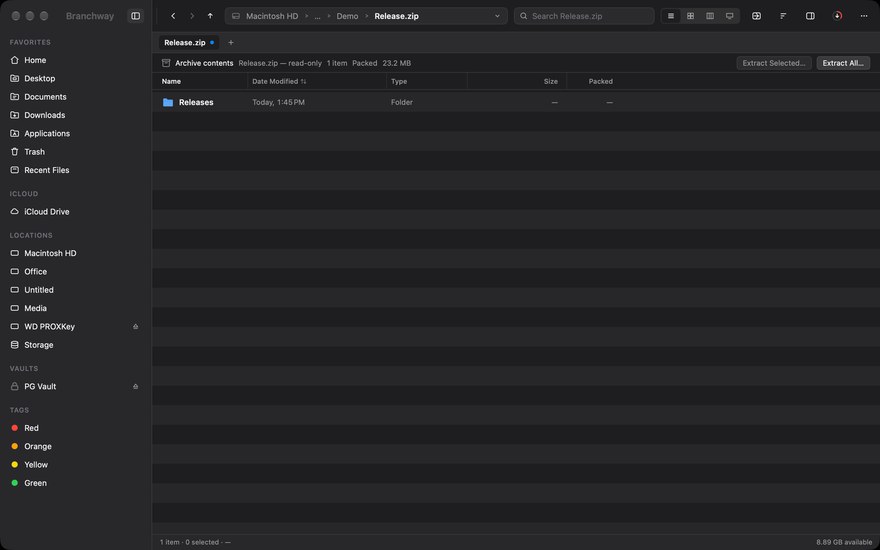Open path bar history dropdown chevron
880x550 pixels.
point(497,16)
